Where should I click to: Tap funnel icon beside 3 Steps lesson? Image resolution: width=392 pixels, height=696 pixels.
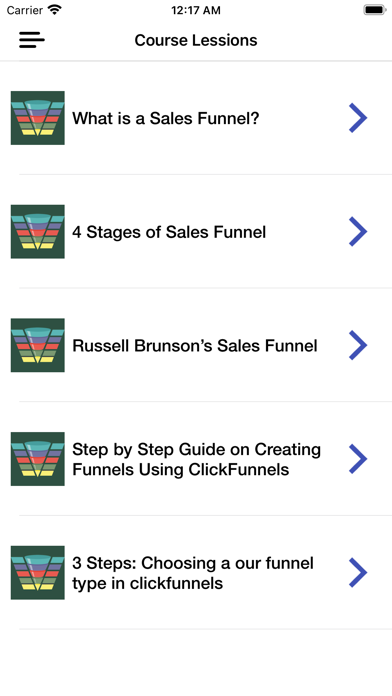38,573
